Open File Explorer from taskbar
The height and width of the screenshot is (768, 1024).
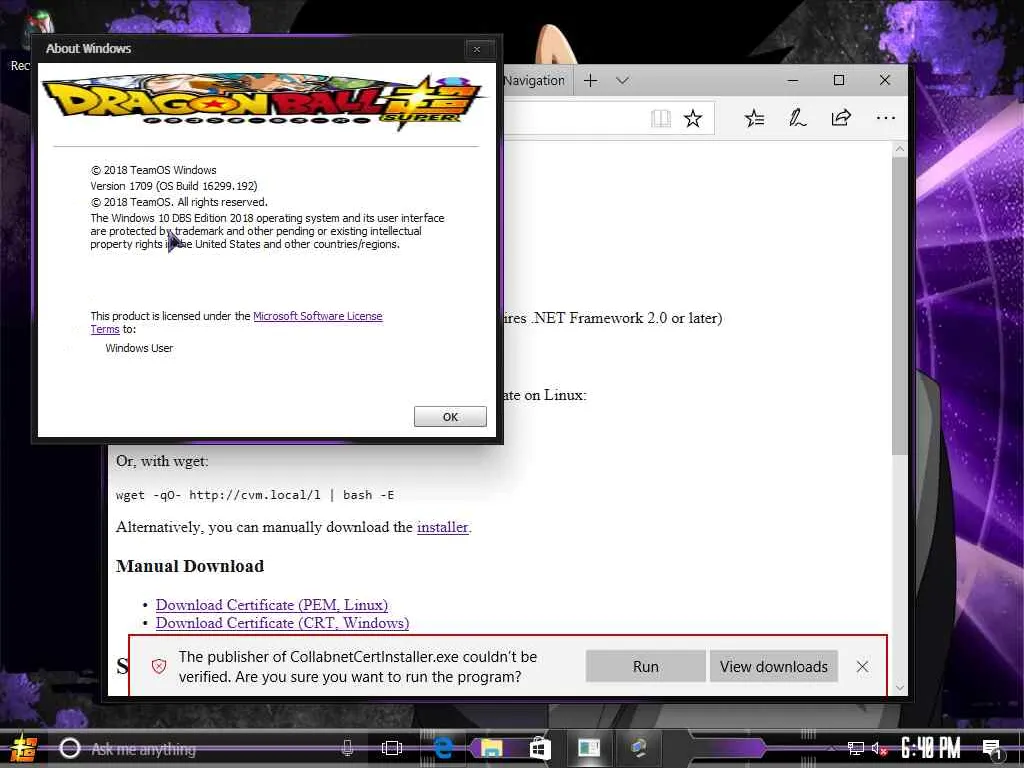[492, 748]
